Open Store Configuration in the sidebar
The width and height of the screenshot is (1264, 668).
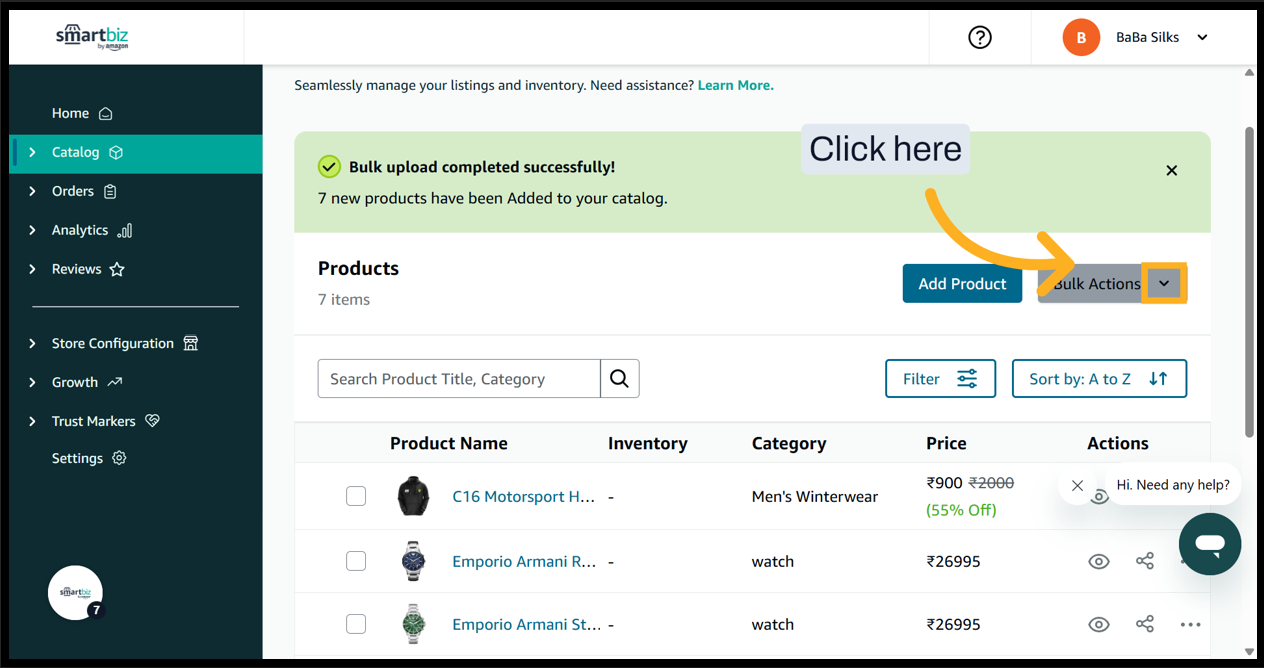[112, 343]
